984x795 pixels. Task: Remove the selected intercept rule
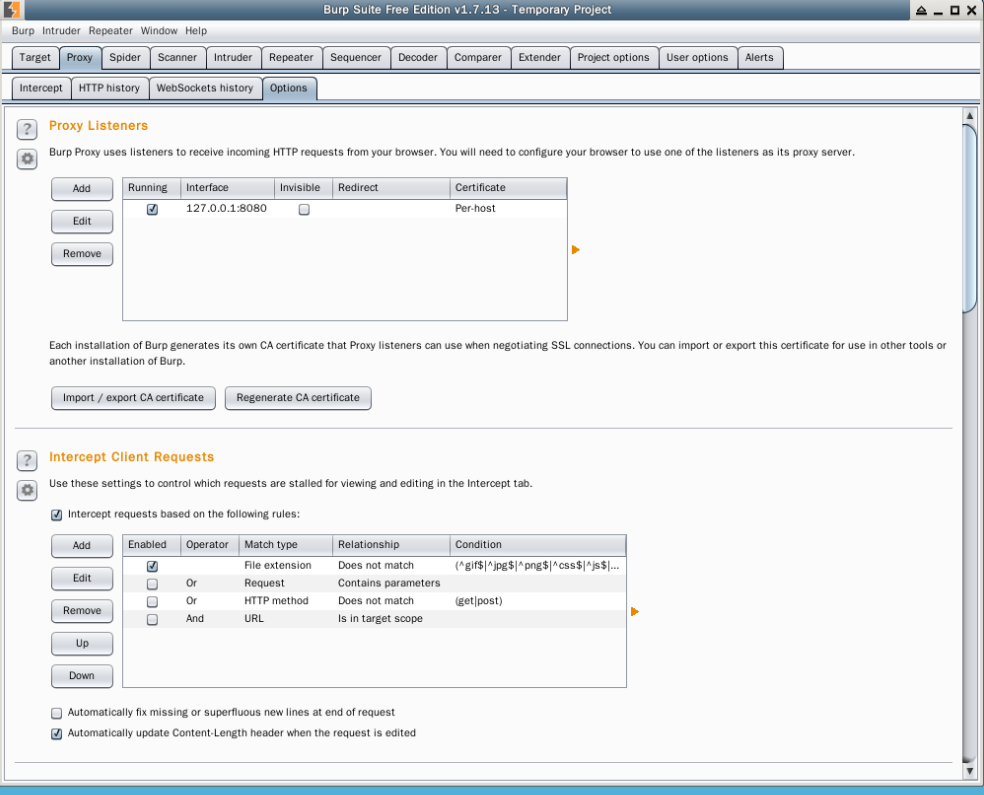coord(82,611)
